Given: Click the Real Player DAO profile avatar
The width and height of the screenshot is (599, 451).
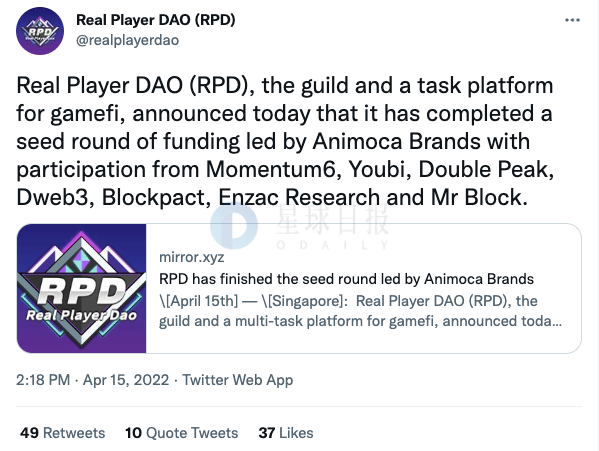Looking at the screenshot, I should (x=40, y=31).
